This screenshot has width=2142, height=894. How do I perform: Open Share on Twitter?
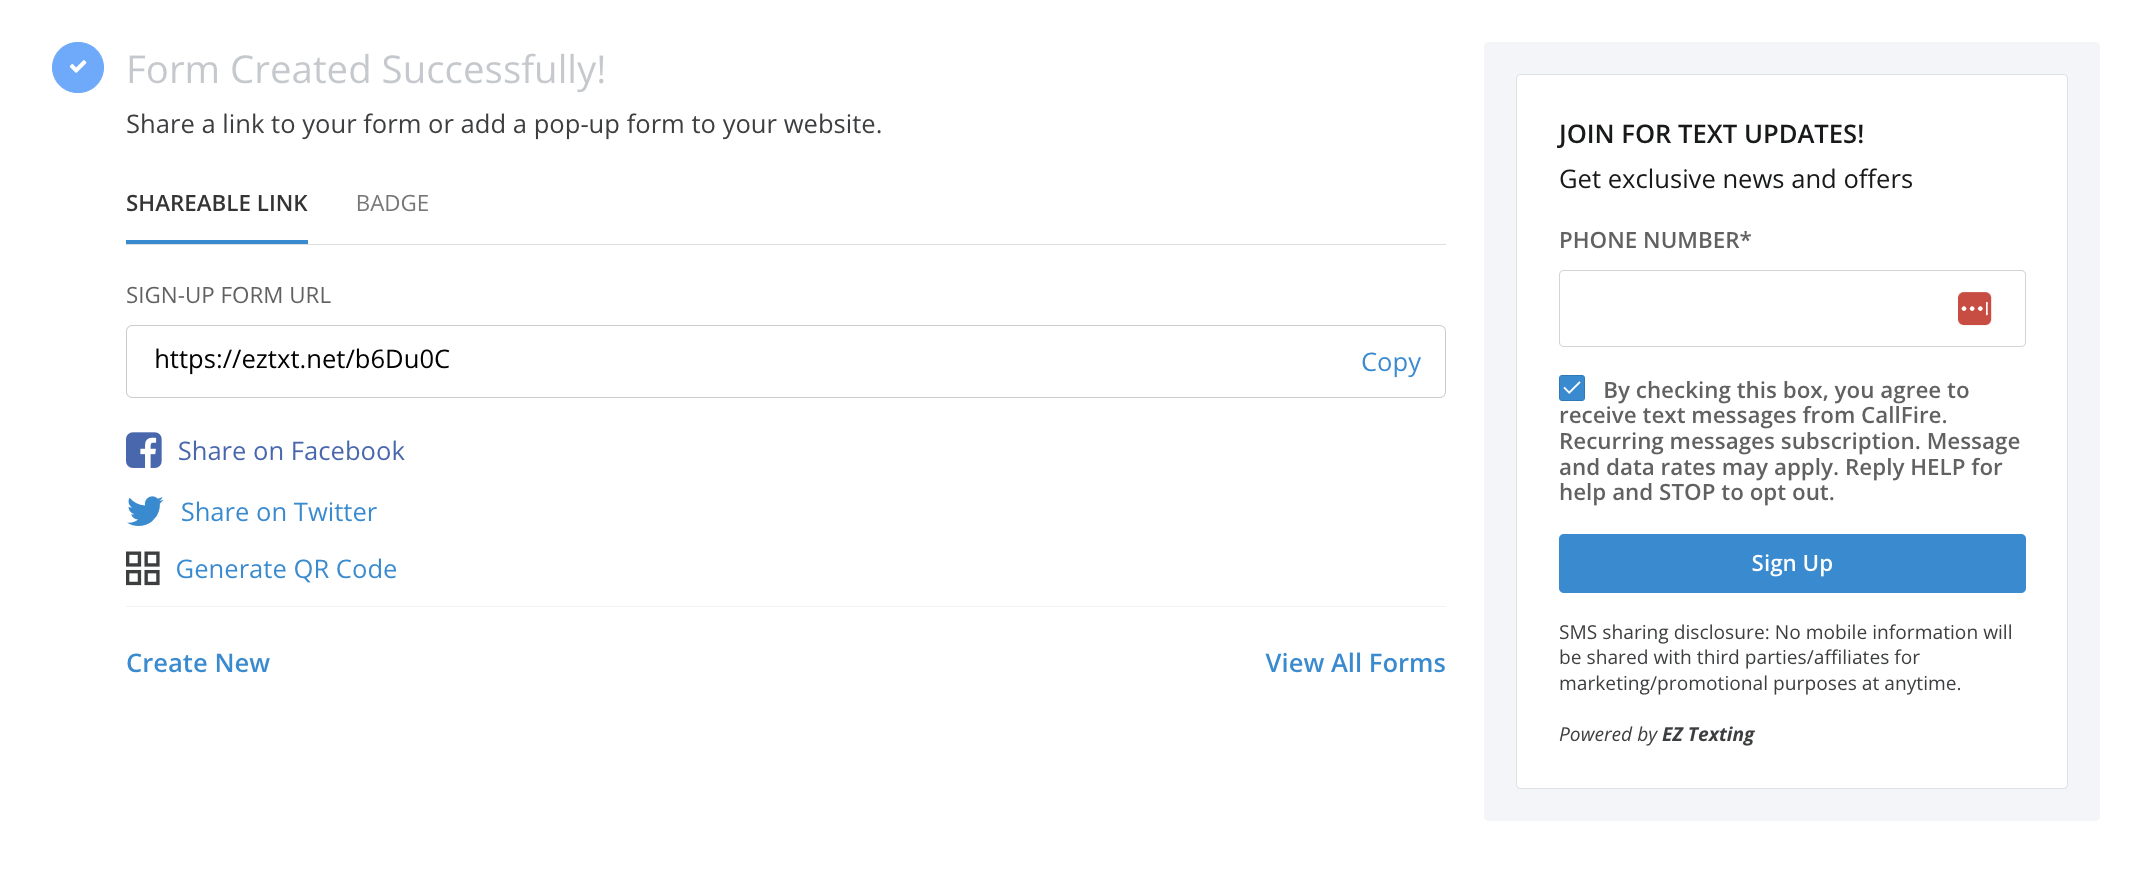[x=278, y=511]
